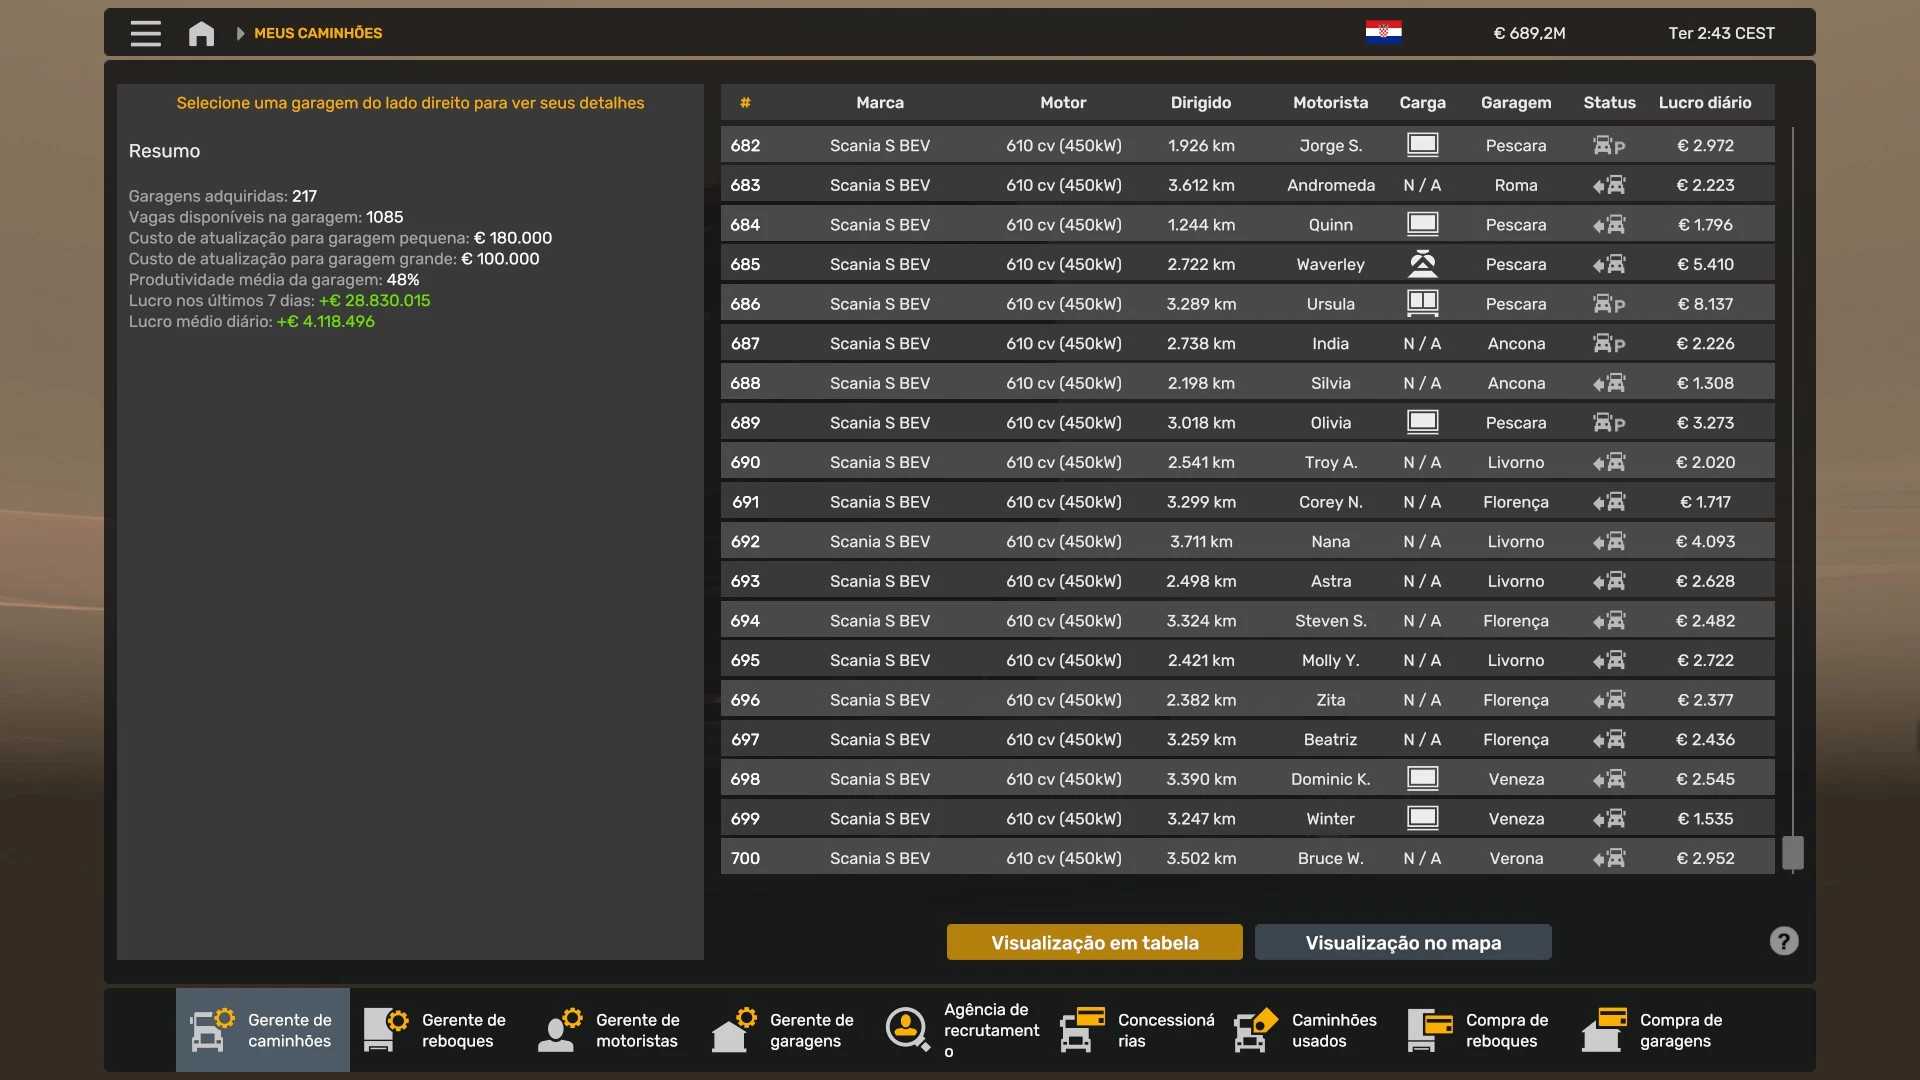Click status icon of truck 682
The width and height of the screenshot is (1920, 1080).
pyautogui.click(x=1608, y=146)
